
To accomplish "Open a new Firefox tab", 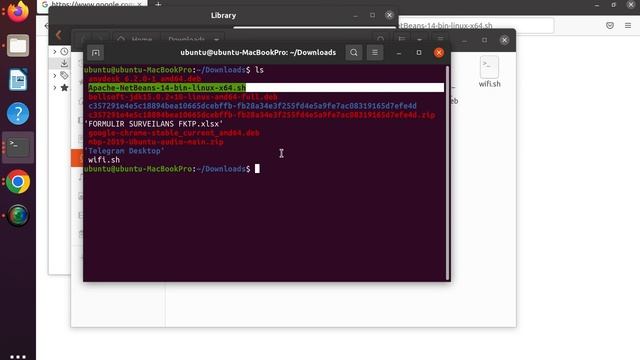I will (158, 4).
